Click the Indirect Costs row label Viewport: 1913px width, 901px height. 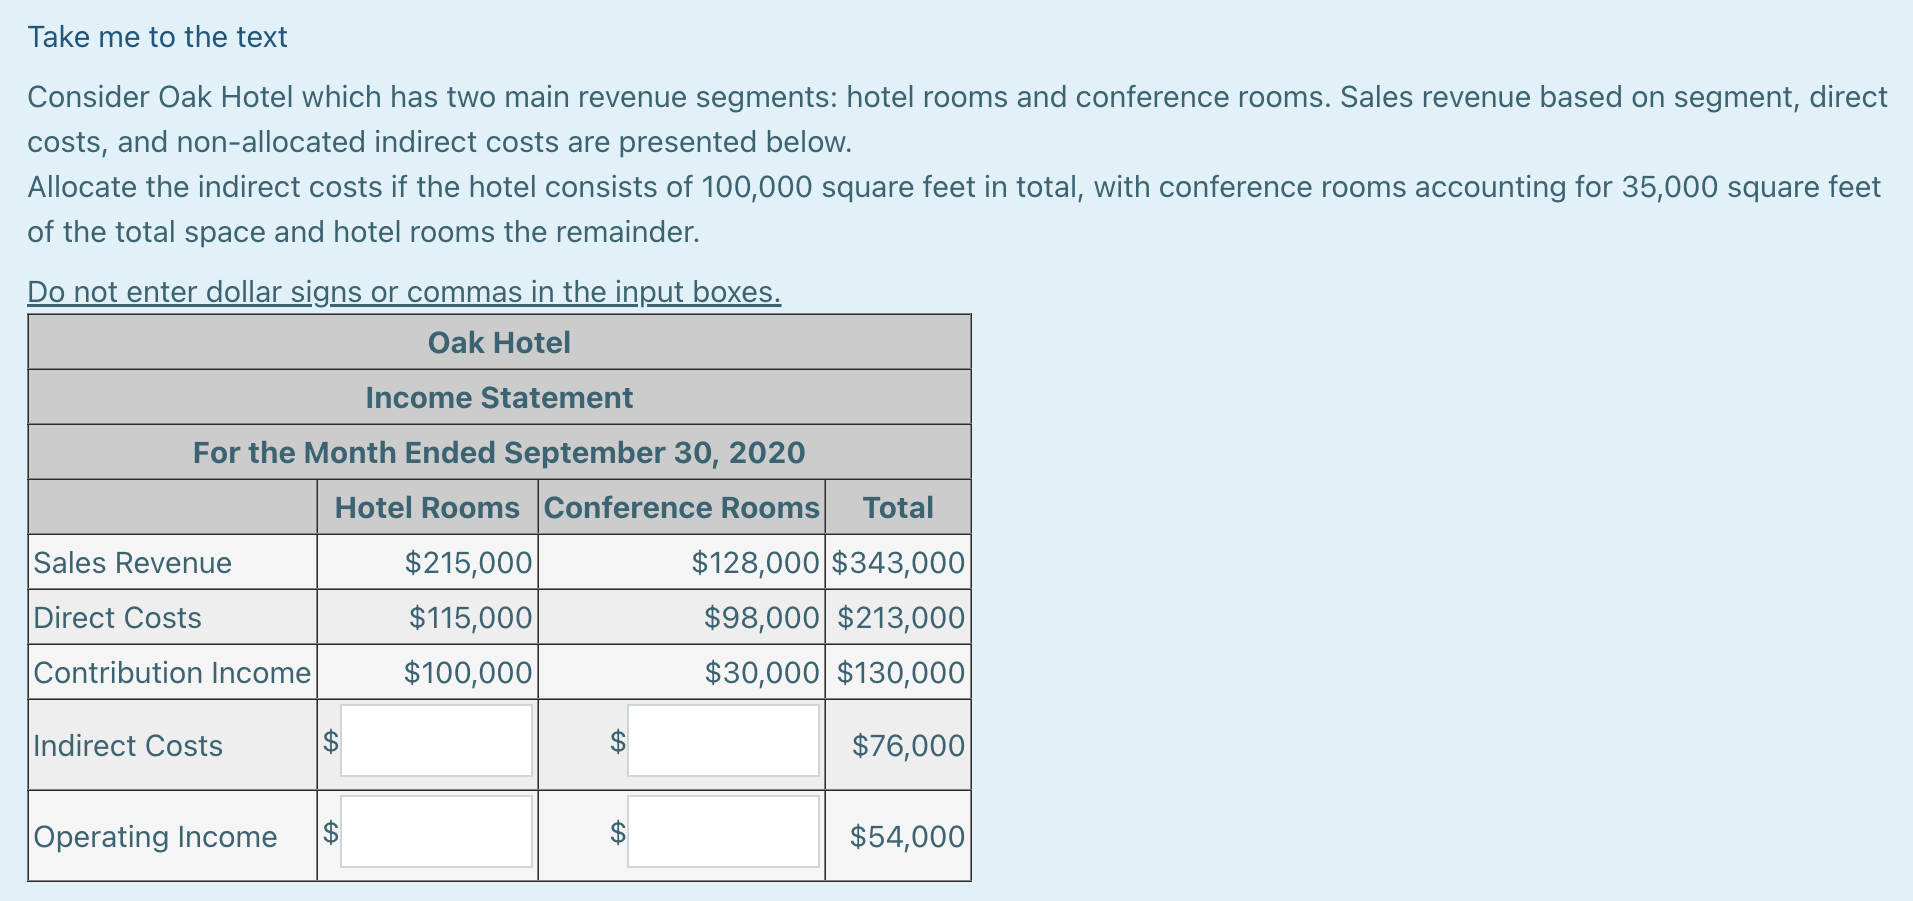127,746
